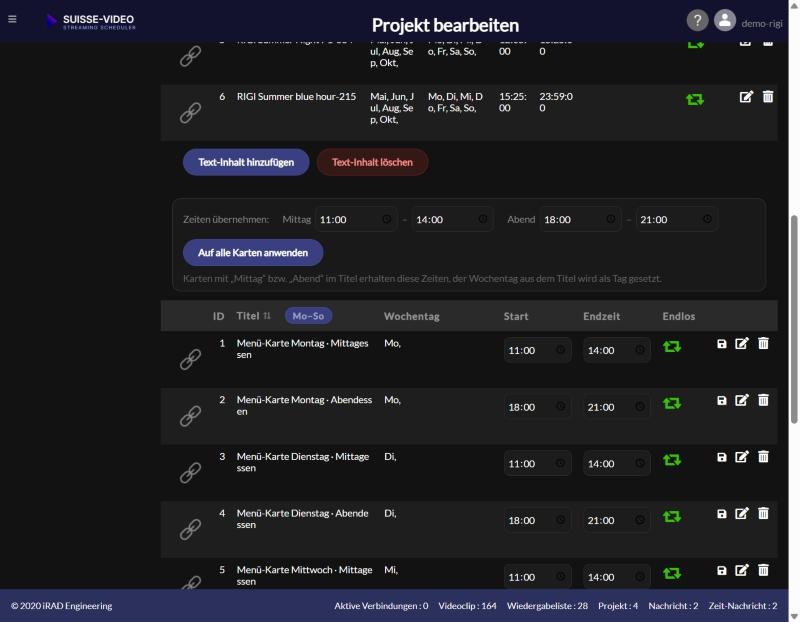
Task: Open the hamburger navigation menu
Action: click(x=12, y=19)
